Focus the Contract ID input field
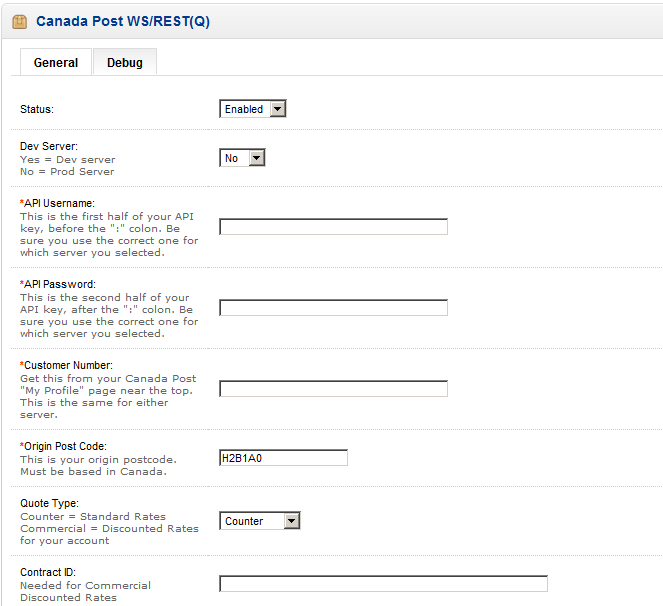 pyautogui.click(x=384, y=584)
